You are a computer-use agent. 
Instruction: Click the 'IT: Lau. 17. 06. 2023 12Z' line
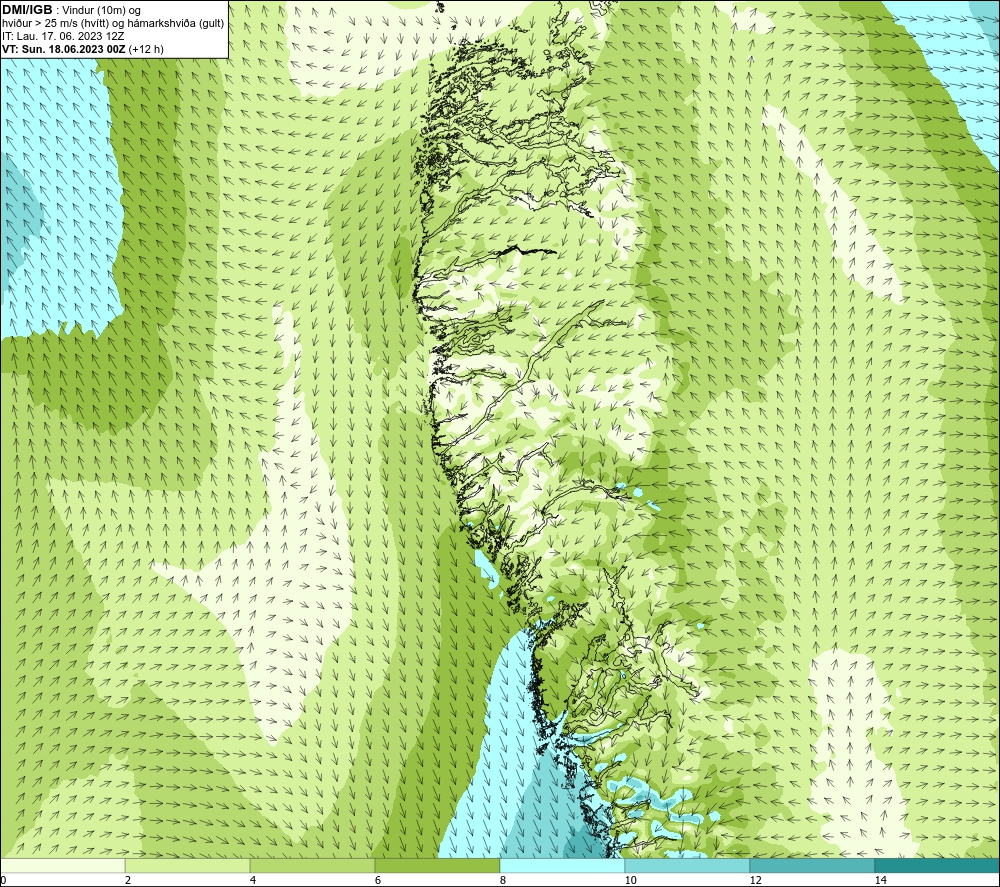(63, 36)
